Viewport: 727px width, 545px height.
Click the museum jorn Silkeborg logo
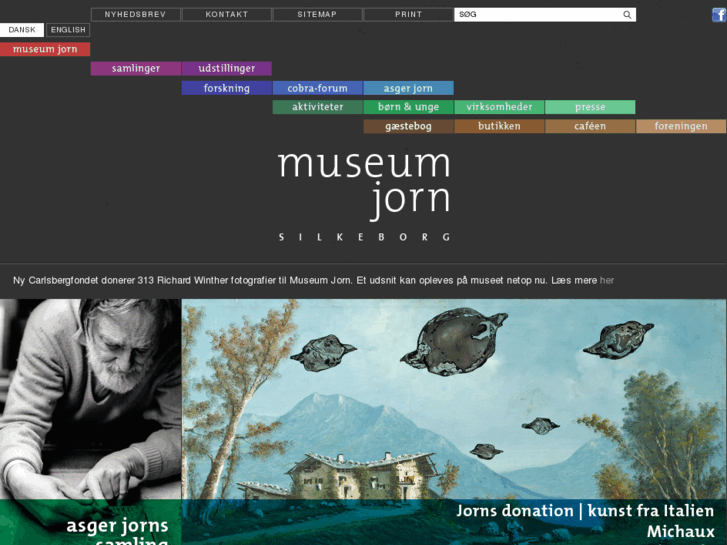pos(364,196)
